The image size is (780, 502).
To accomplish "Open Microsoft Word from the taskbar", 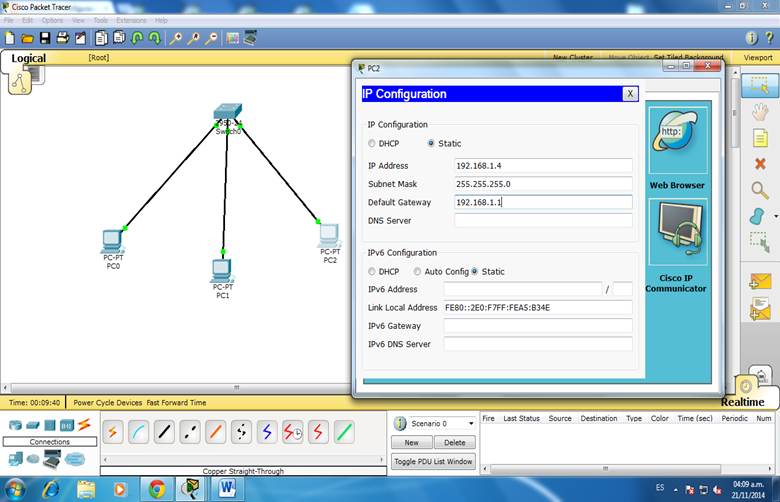I will (x=227, y=490).
